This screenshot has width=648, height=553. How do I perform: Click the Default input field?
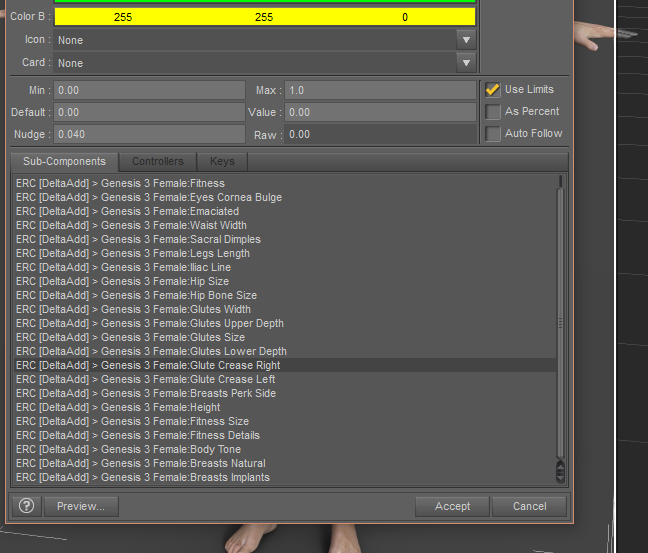click(x=149, y=112)
